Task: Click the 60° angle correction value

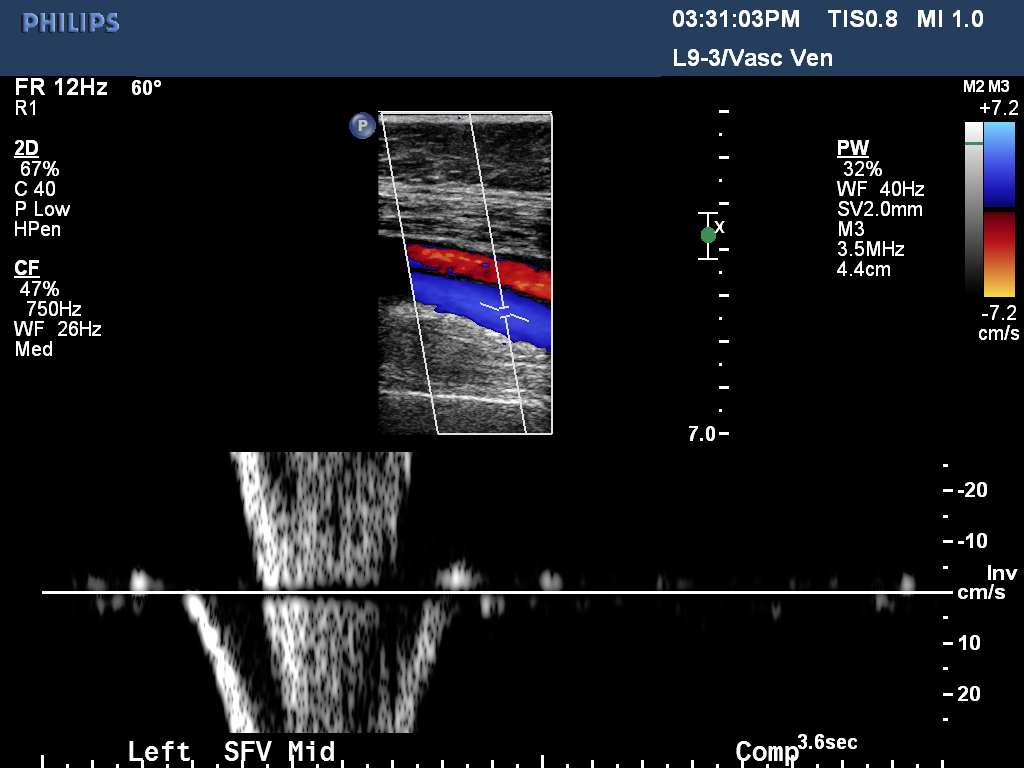Action: tap(146, 88)
